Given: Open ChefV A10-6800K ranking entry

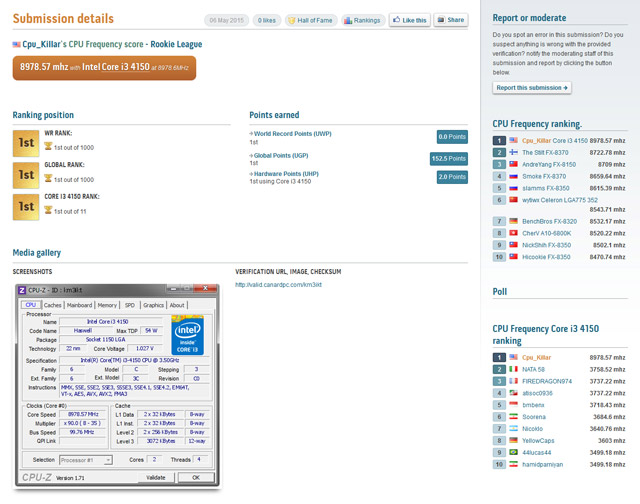Looking at the screenshot, I should [x=547, y=233].
